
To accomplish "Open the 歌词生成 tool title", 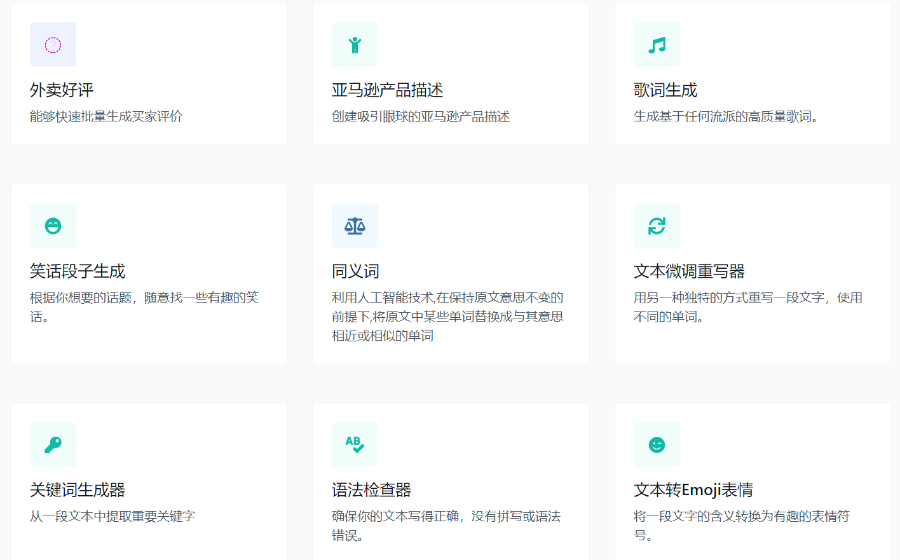I will point(665,90).
